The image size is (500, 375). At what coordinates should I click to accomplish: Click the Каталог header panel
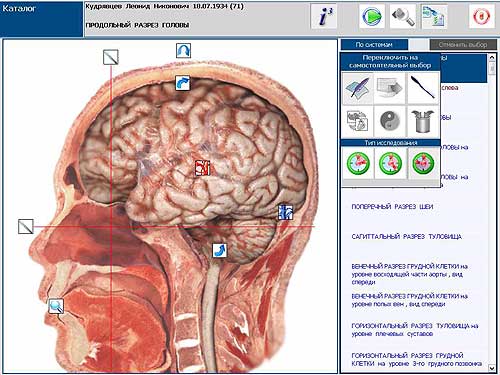(41, 18)
